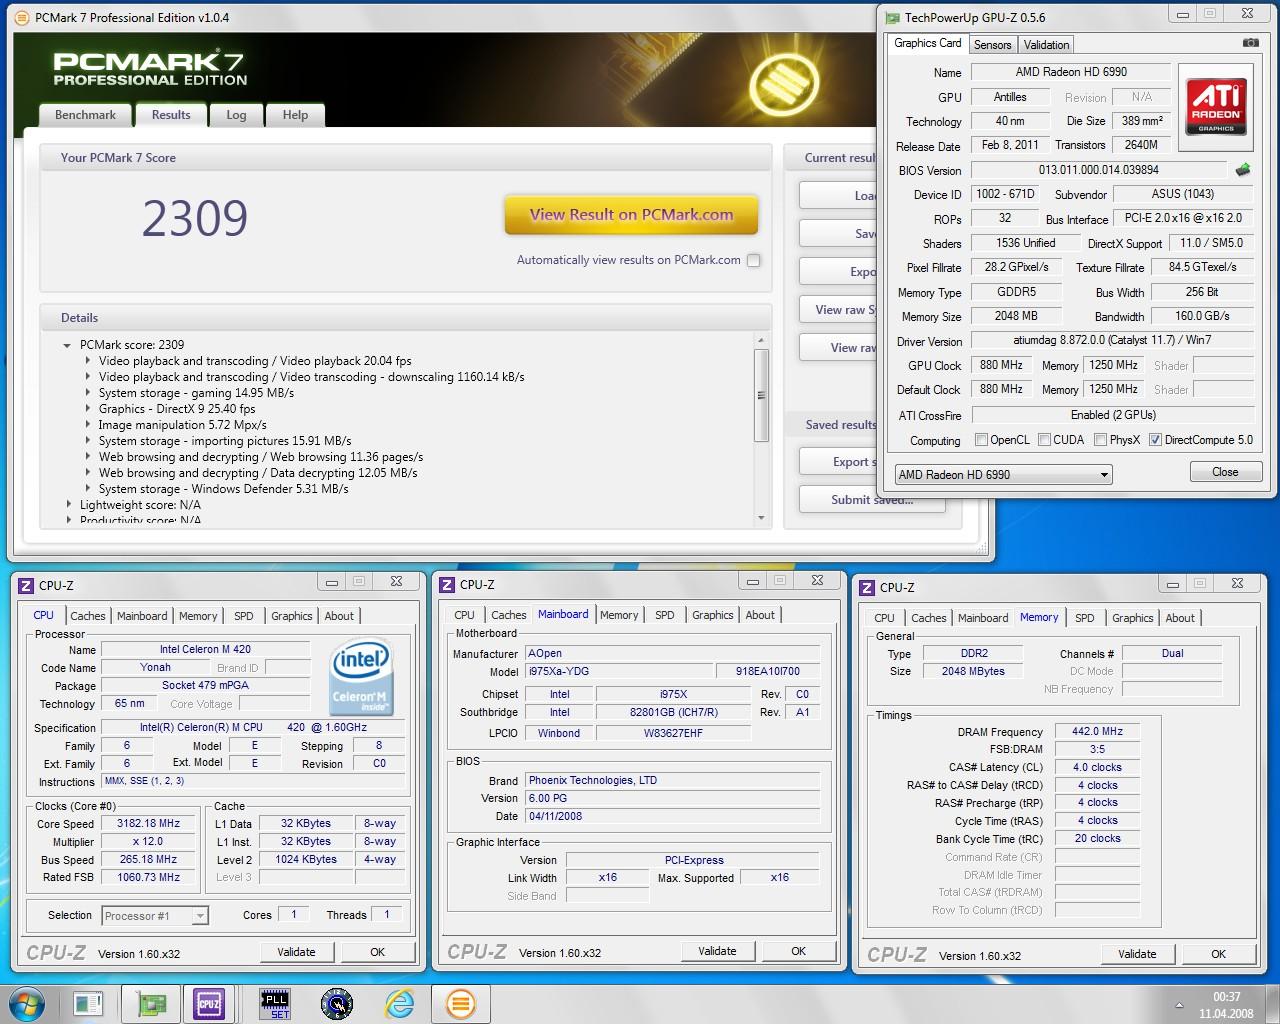Switch to GPU-Z Validation tab

point(1046,44)
